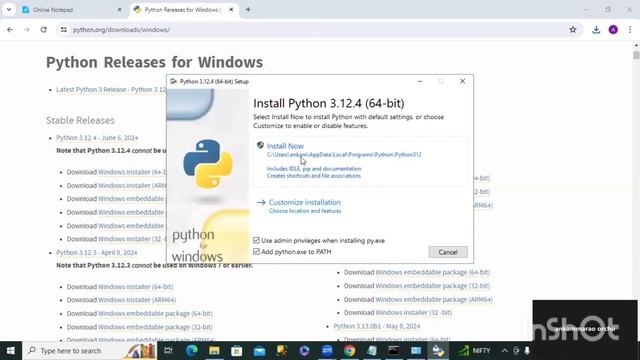Cancel the Python setup dialog
This screenshot has width=640, height=360.
point(448,252)
